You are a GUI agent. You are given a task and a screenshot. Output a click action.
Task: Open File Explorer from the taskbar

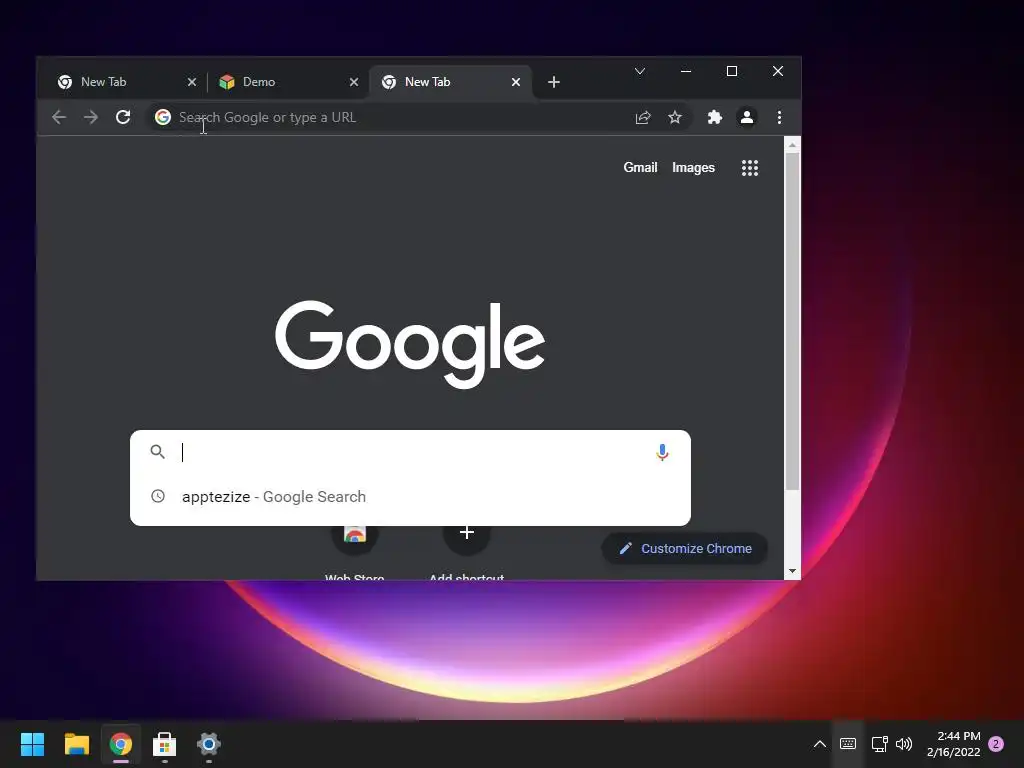76,744
